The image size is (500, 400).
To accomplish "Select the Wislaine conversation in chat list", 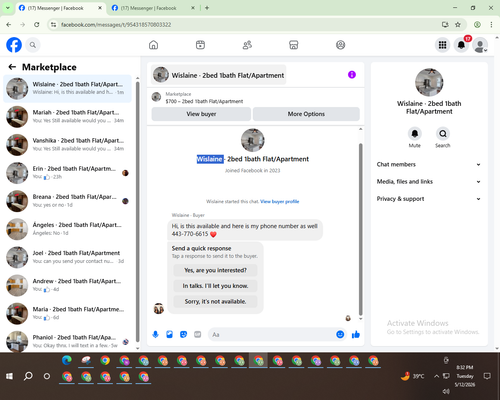I will point(67,88).
